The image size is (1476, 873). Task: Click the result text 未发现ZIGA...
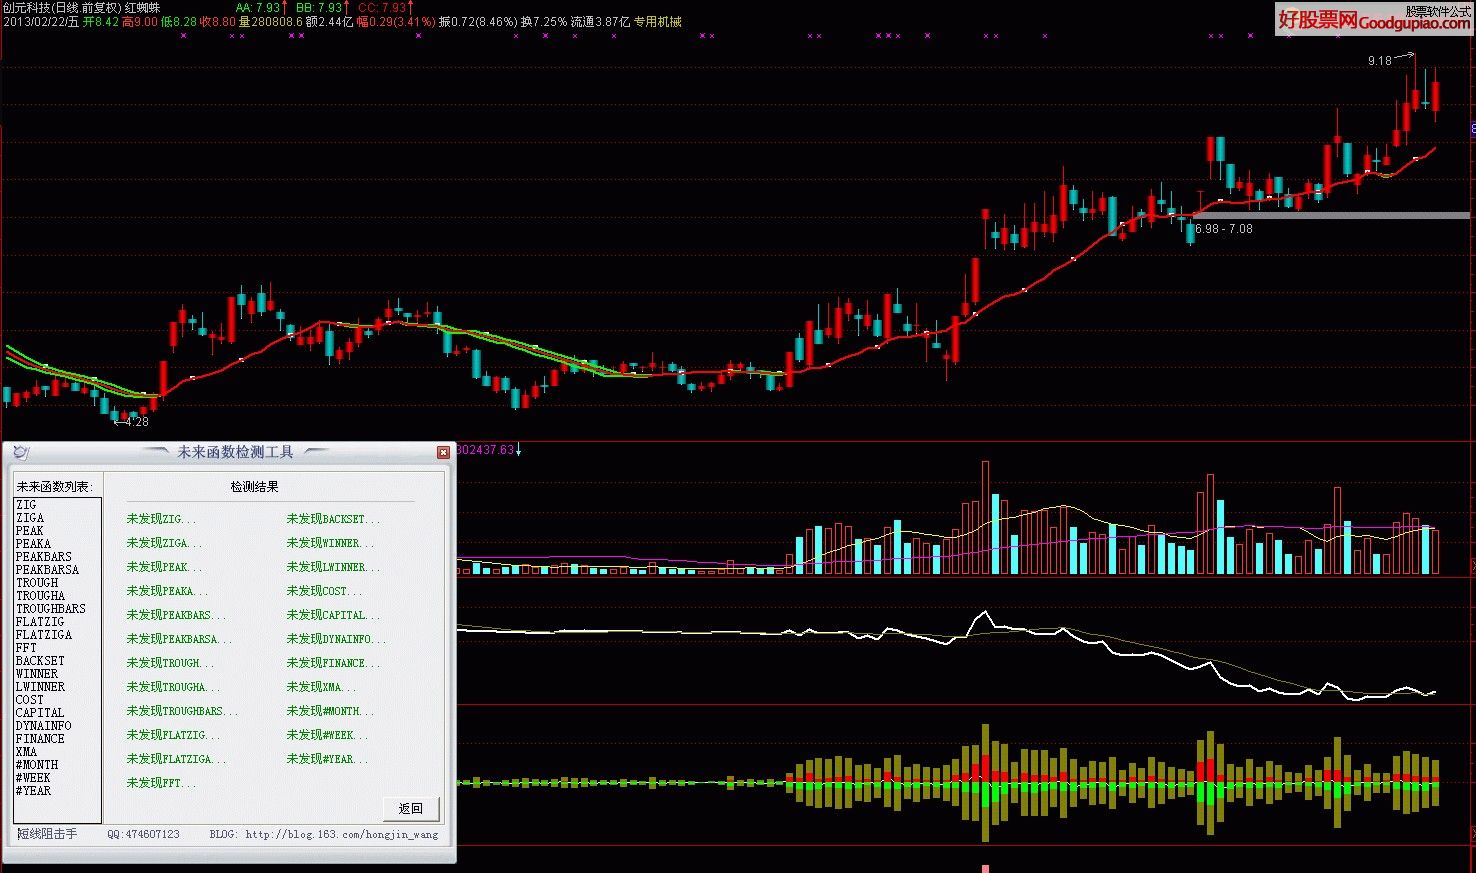click(x=164, y=543)
